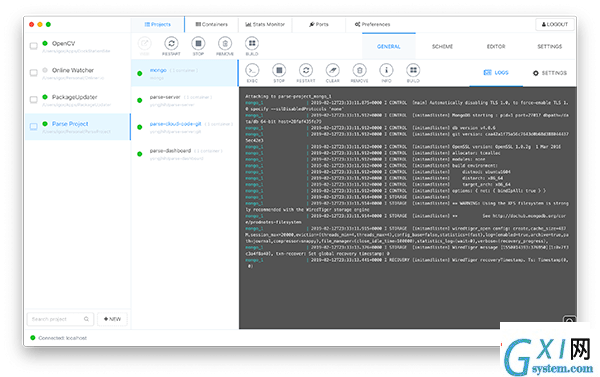600x377 pixels.
Task: Select the parse-cloud-code-git service entry
Action: point(185,127)
